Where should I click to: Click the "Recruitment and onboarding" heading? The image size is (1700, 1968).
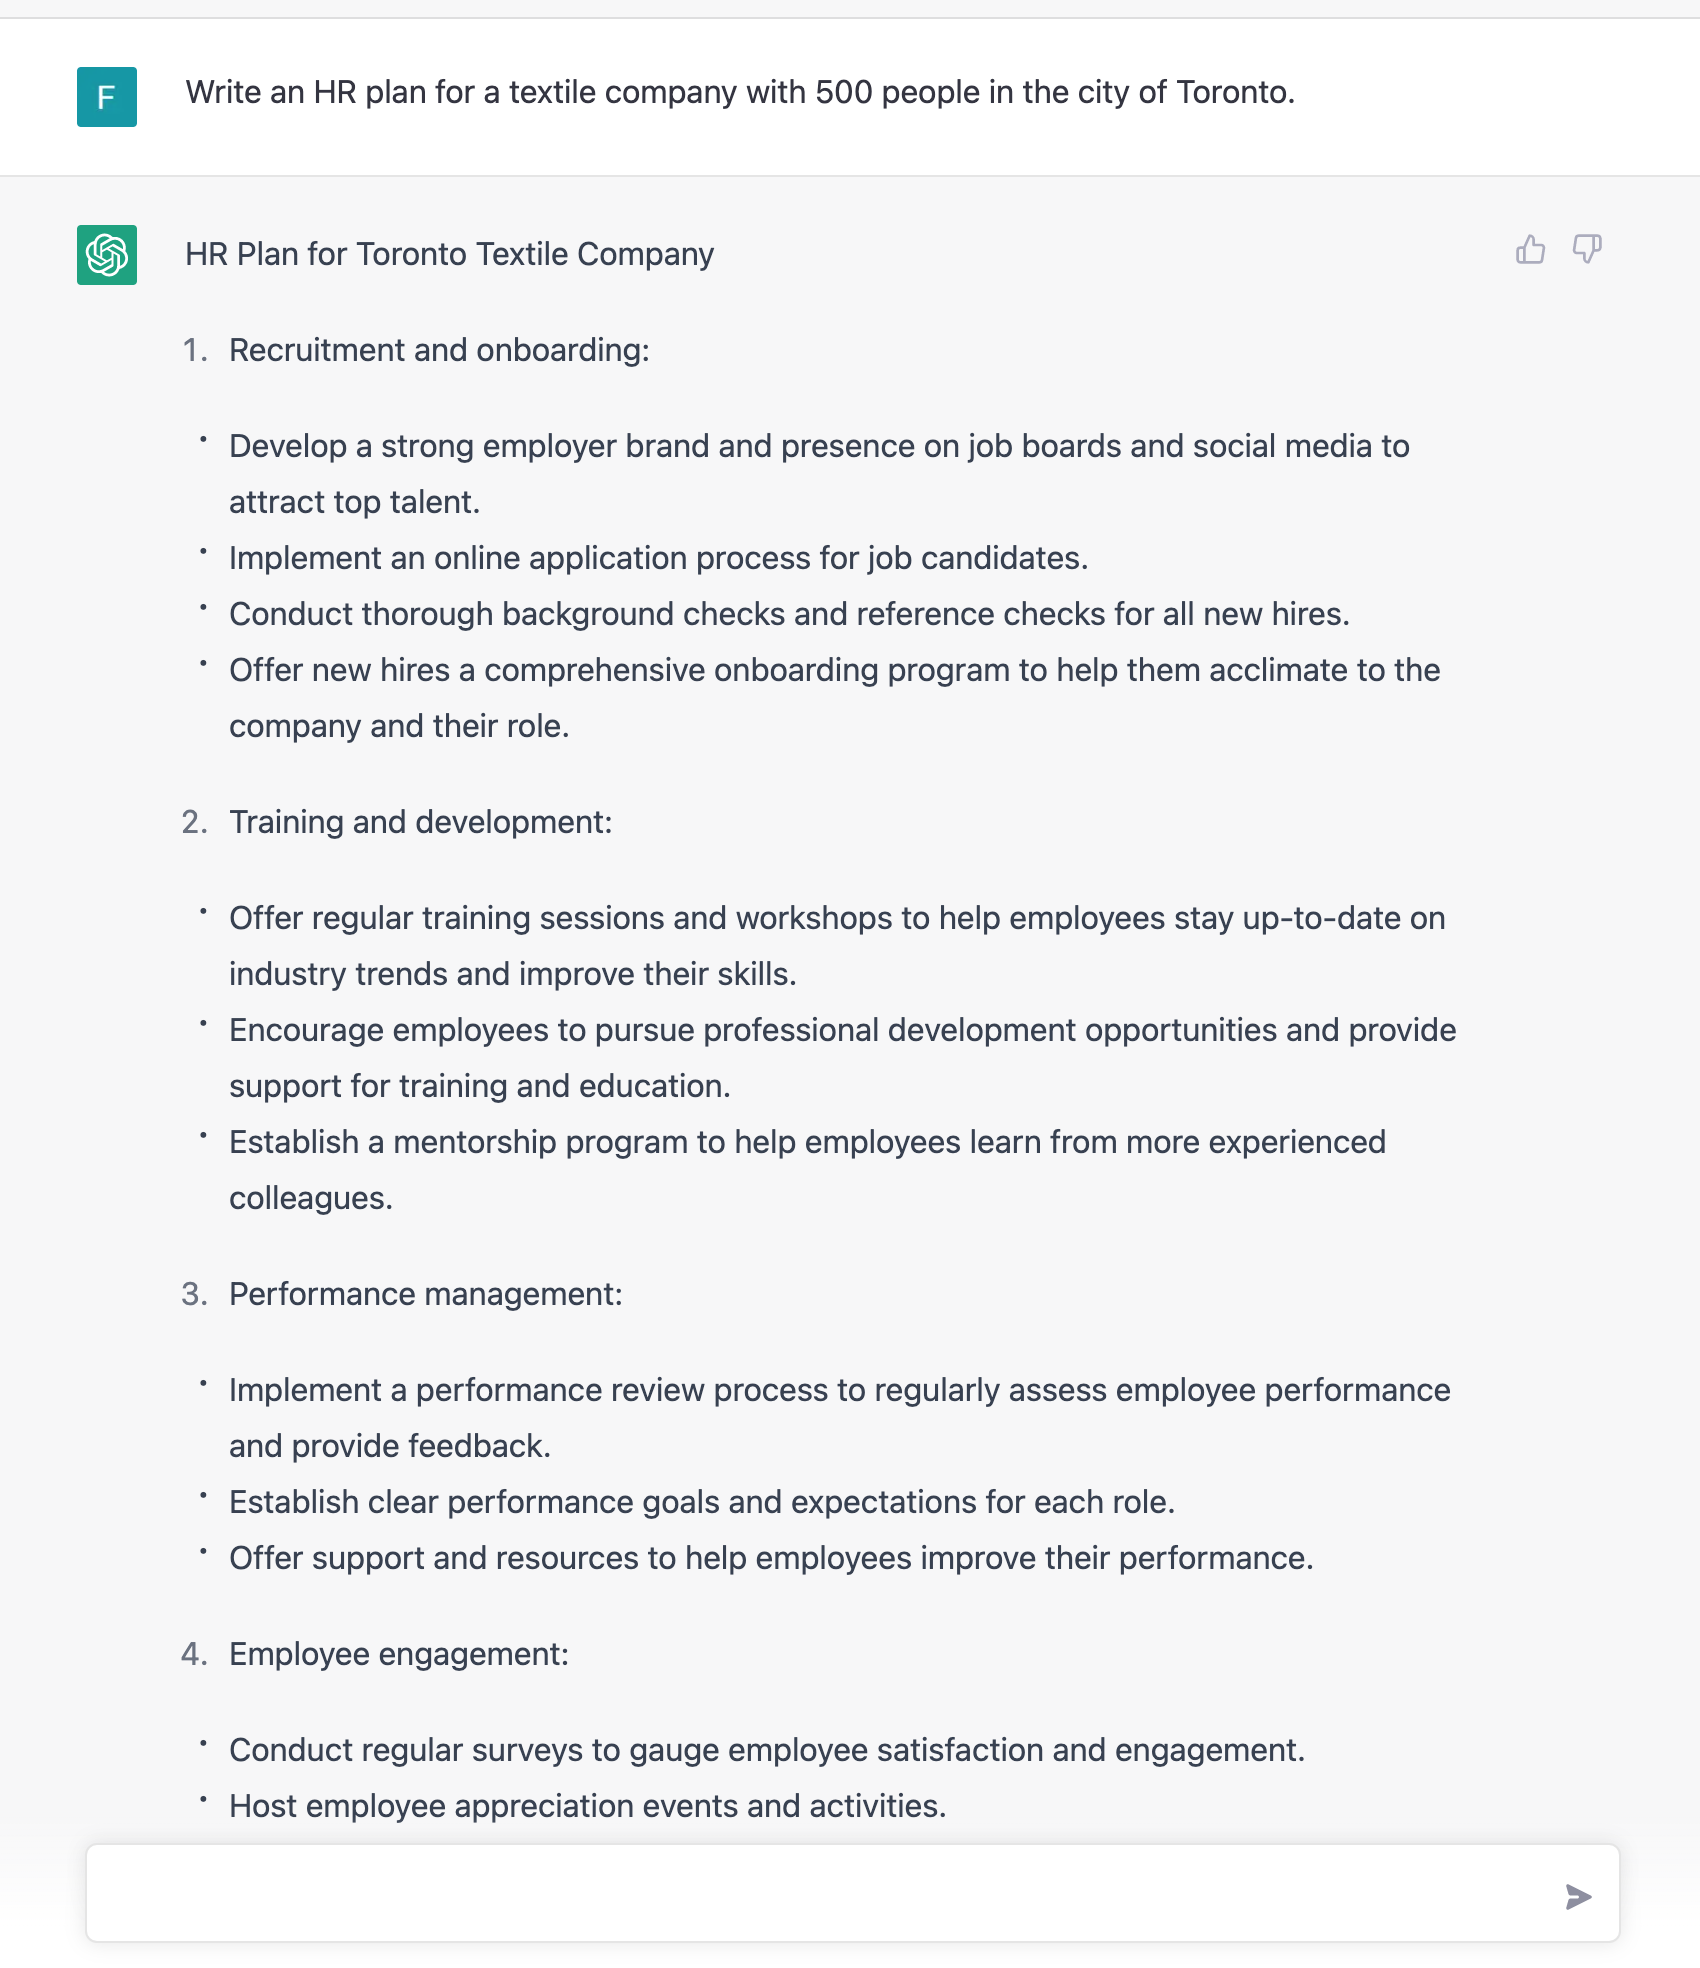[439, 351]
